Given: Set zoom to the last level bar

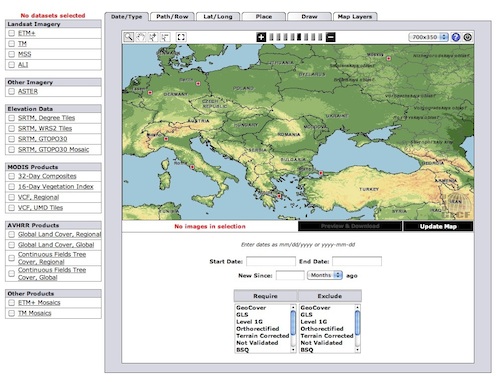Looking at the screenshot, I should coord(320,37).
